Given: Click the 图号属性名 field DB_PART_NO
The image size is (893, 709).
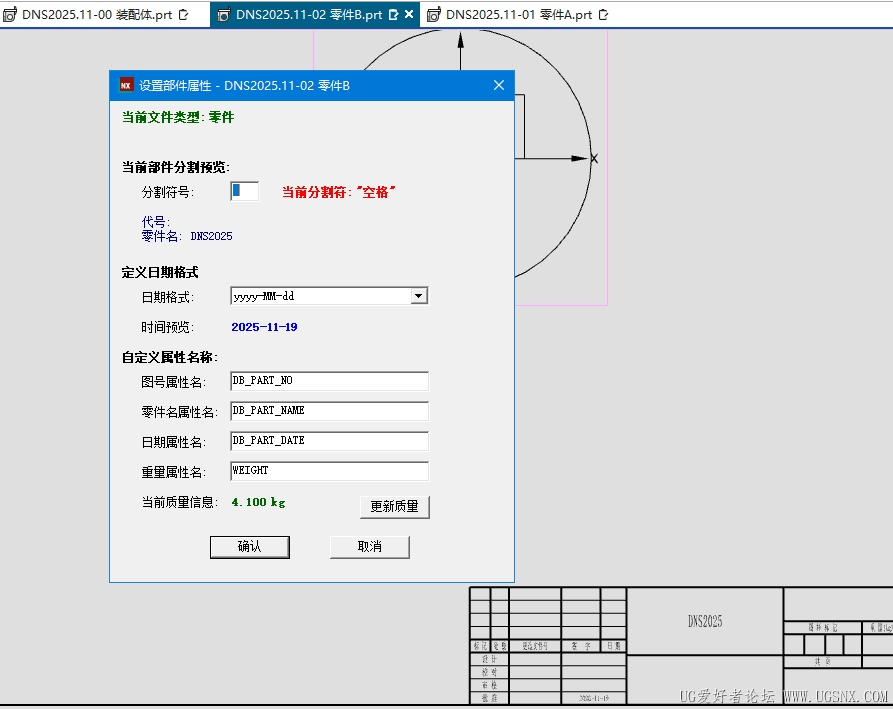Looking at the screenshot, I should tap(329, 381).
